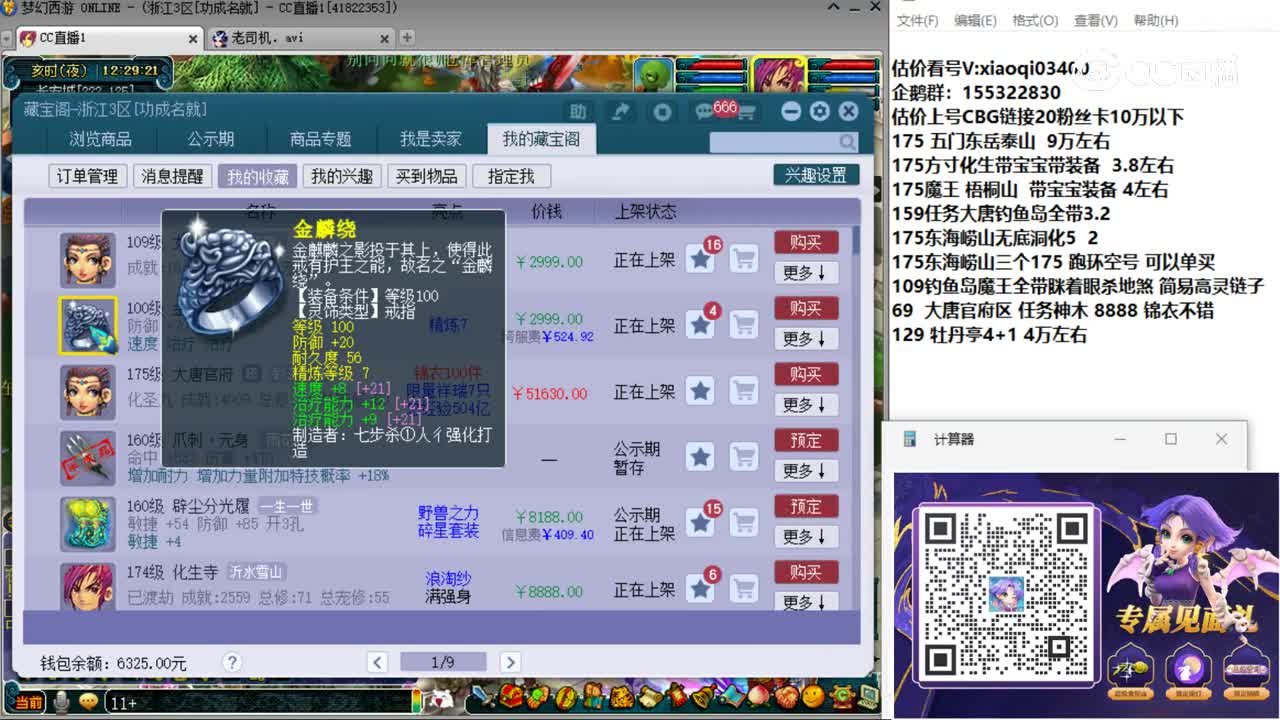This screenshot has width=1280, height=720.
Task: Open 查看(V) menu in Notepad
Action: [1095, 20]
